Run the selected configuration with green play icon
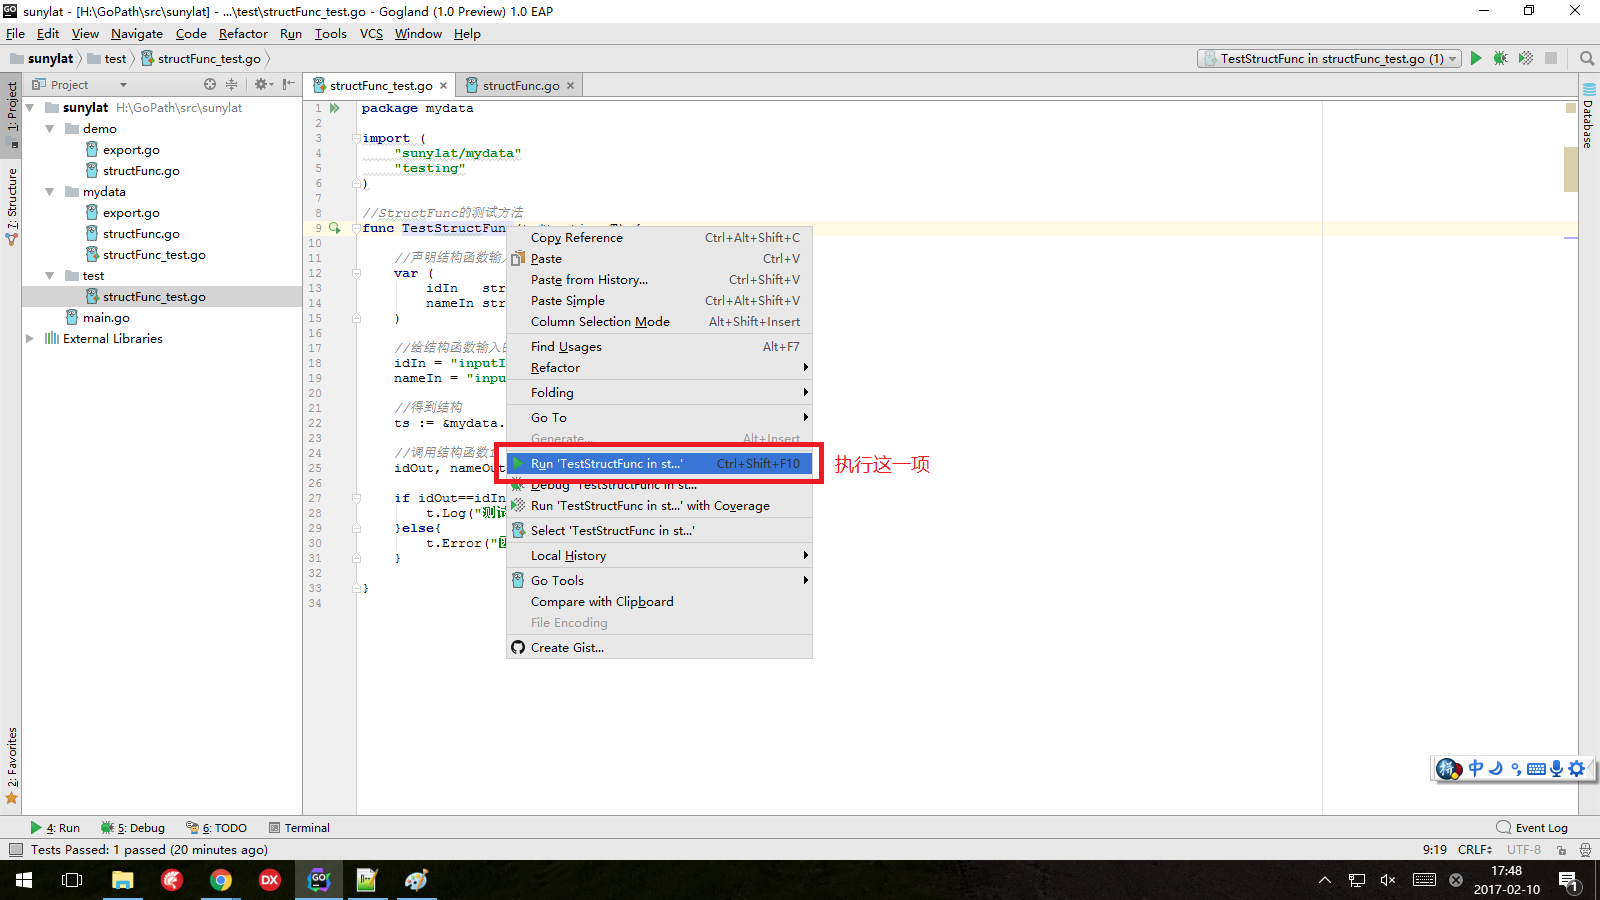 [x=1476, y=59]
